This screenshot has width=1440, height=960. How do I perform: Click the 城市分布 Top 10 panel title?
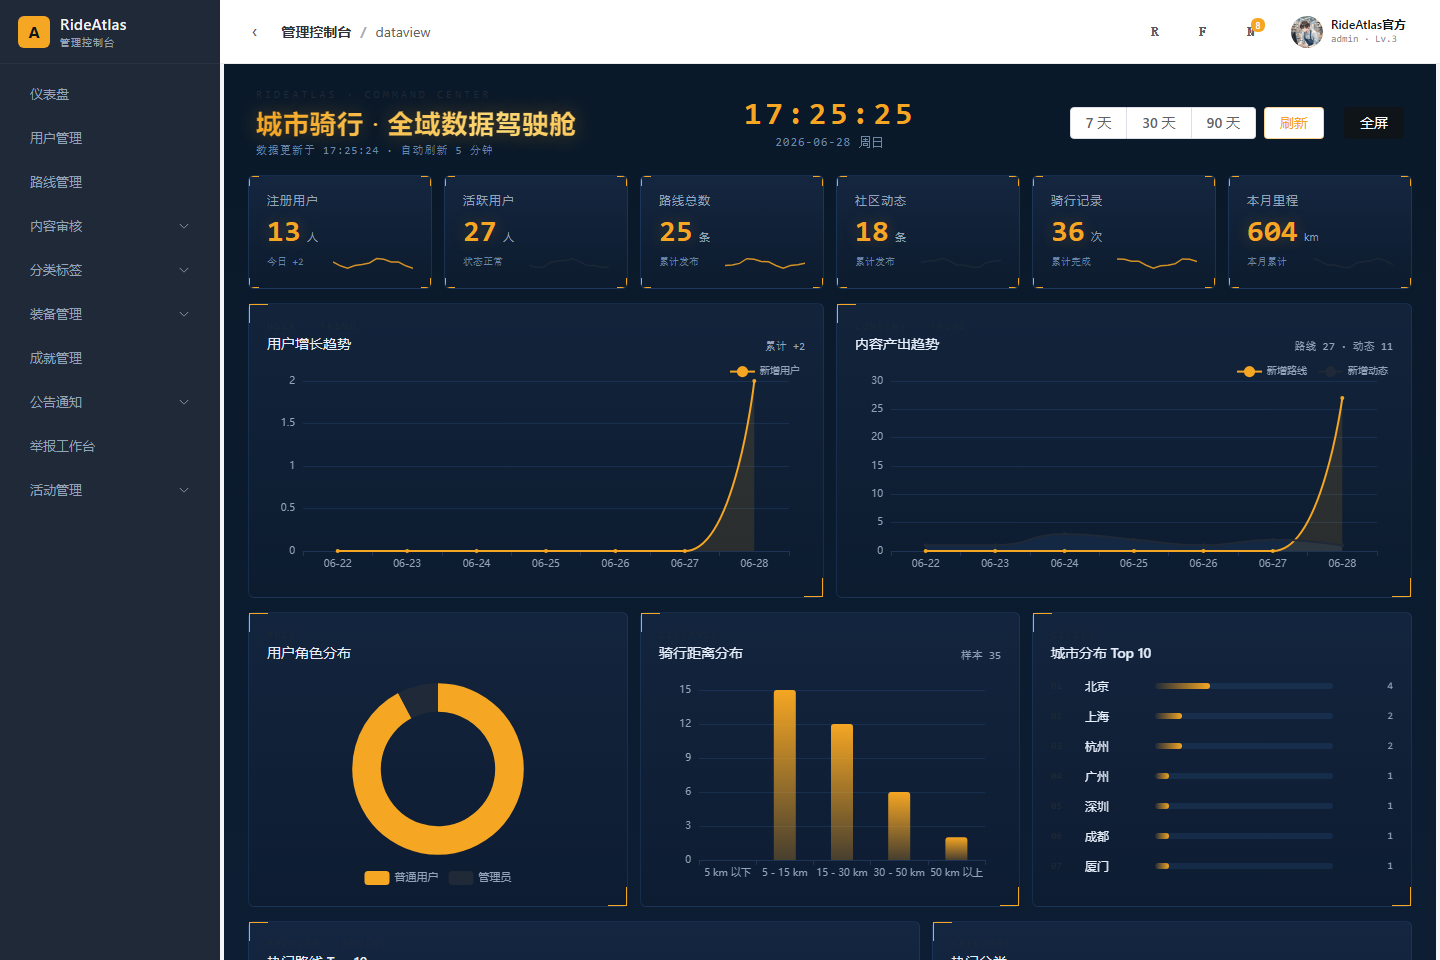pos(1101,653)
